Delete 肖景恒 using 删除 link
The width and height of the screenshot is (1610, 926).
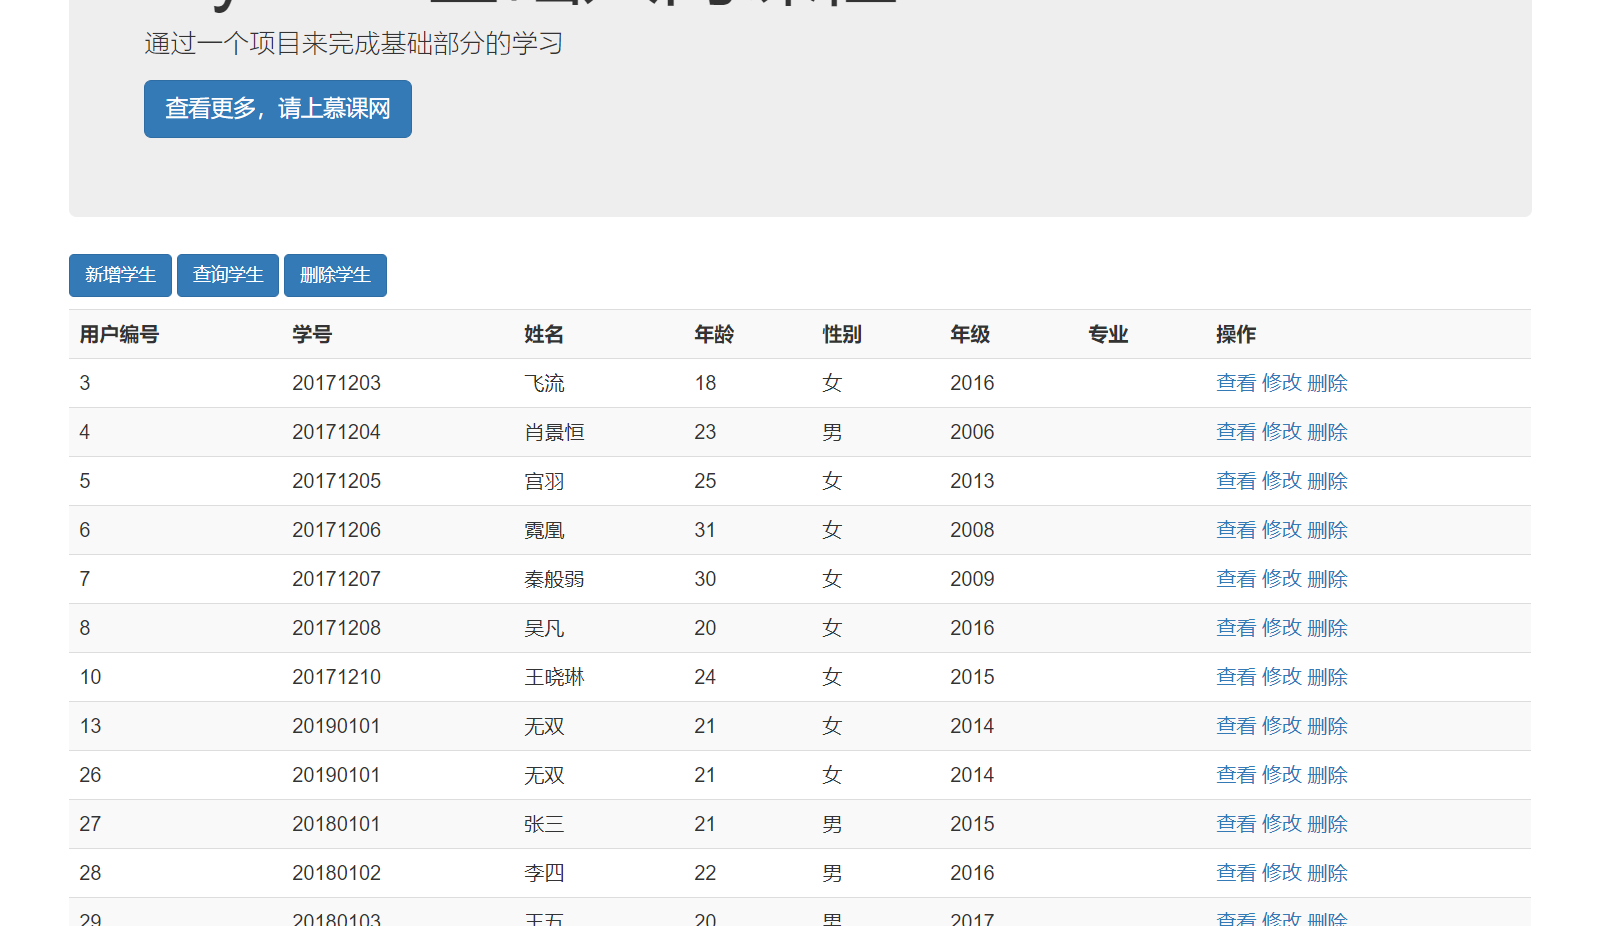coord(1328,432)
